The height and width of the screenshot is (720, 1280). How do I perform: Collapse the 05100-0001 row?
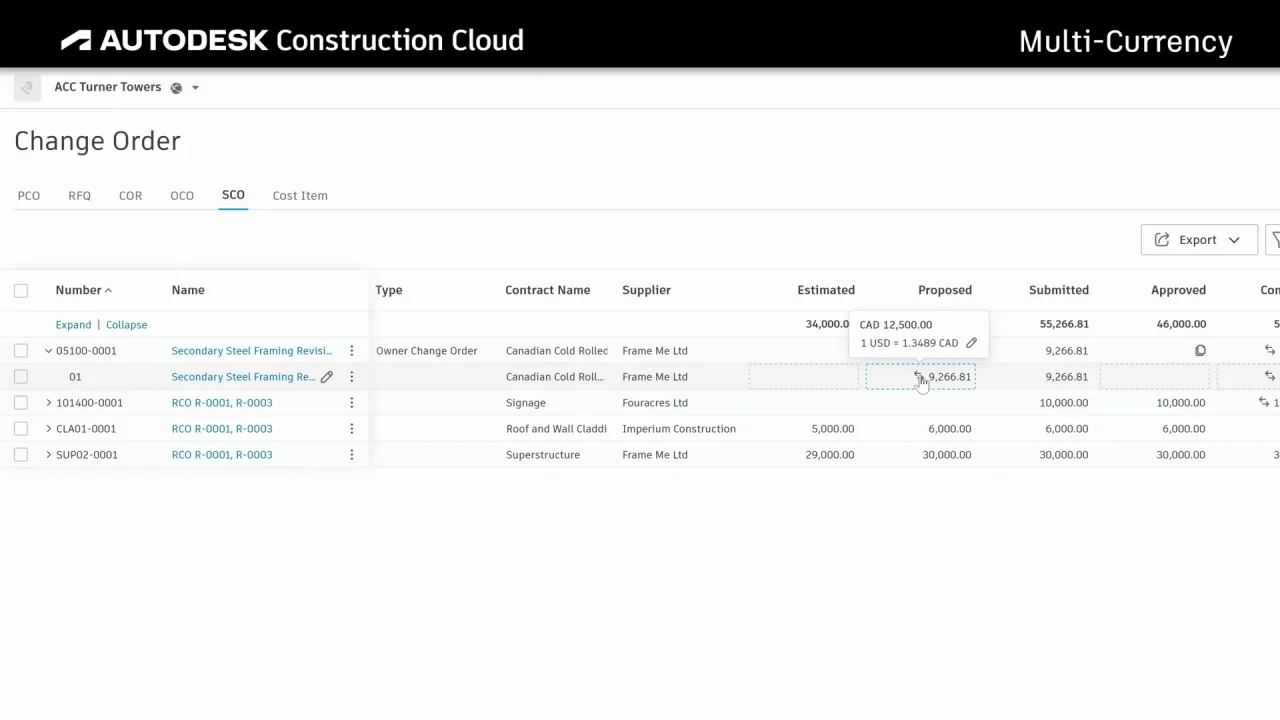(48, 351)
